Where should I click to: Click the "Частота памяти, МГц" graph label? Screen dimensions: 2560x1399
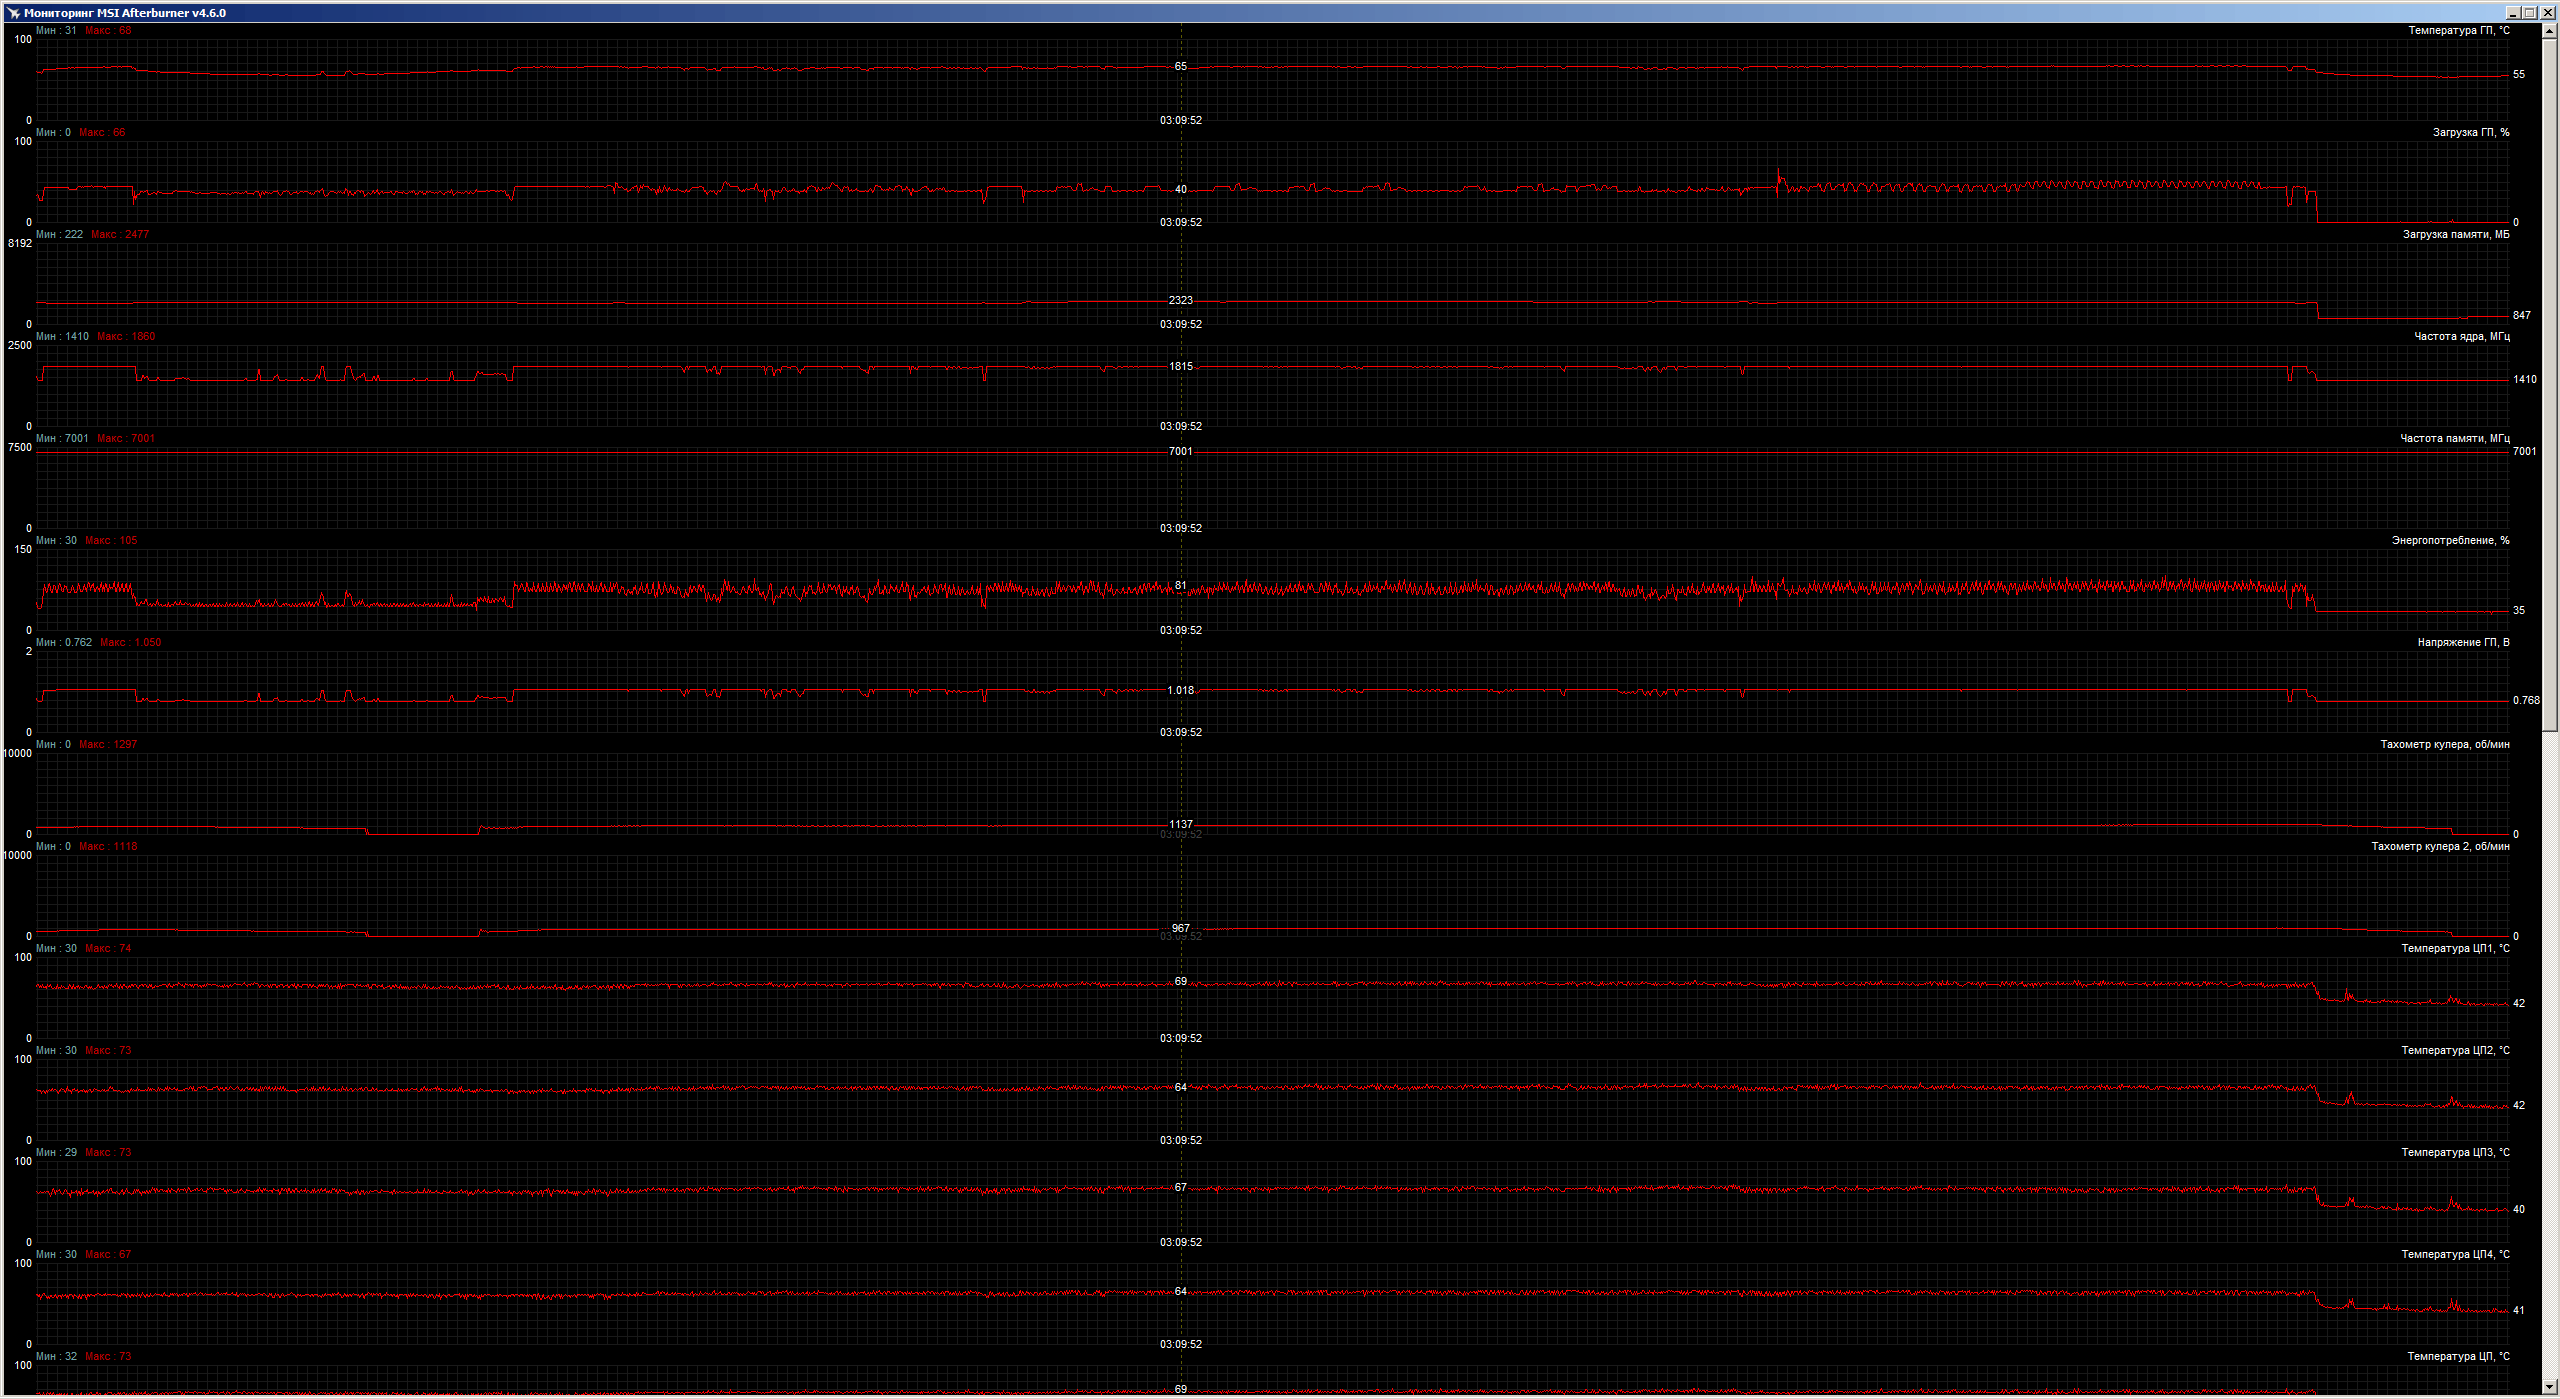tap(2454, 439)
